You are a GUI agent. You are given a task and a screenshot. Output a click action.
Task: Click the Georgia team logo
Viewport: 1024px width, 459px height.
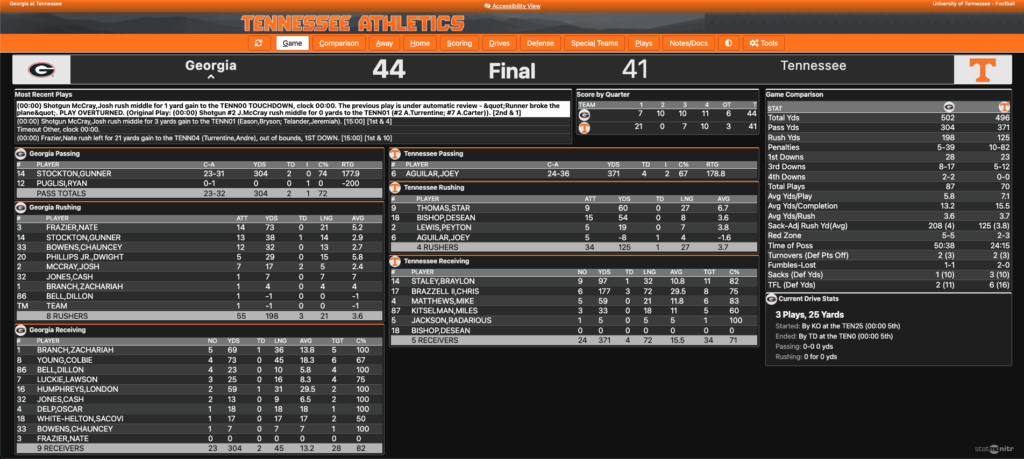pyautogui.click(x=40, y=70)
